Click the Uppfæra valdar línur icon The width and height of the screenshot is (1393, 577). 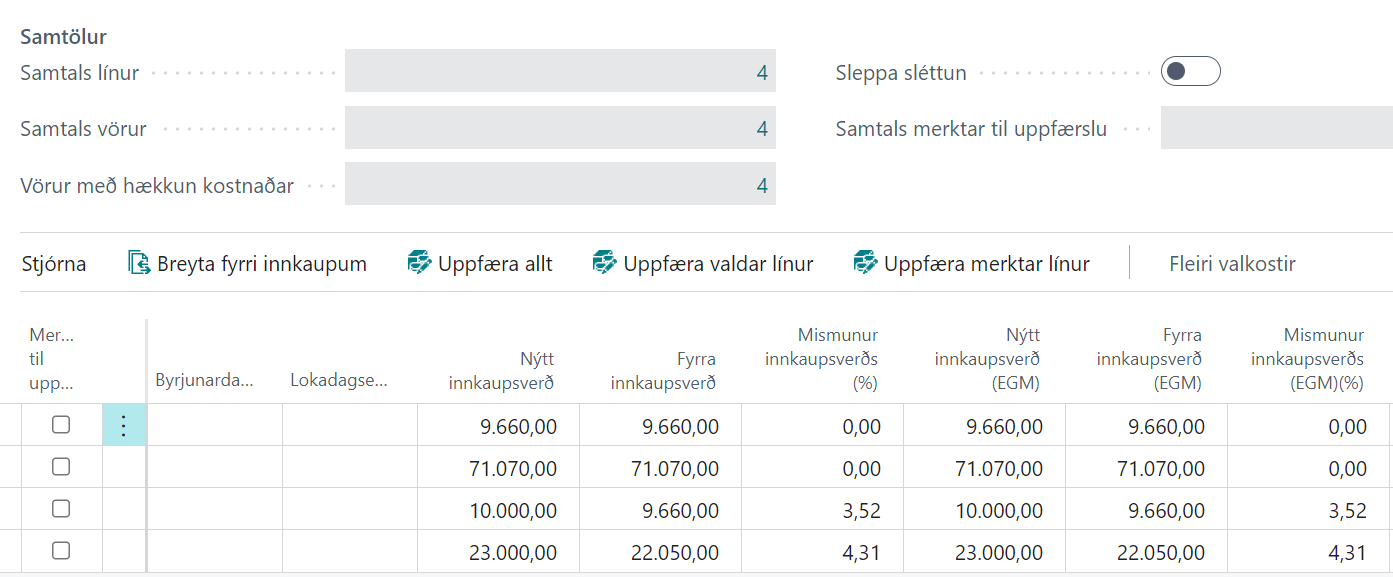604,264
